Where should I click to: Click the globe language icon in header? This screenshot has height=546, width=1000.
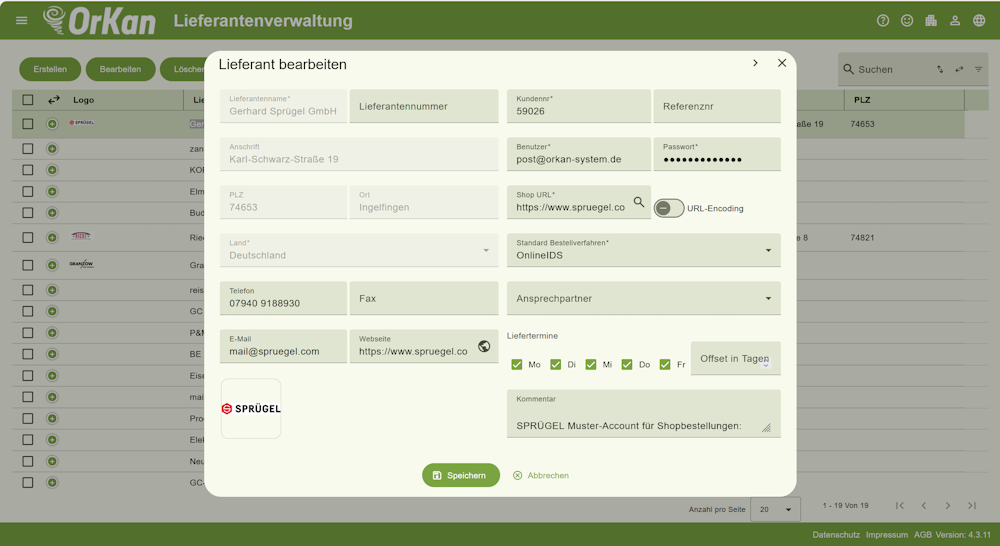(x=979, y=20)
